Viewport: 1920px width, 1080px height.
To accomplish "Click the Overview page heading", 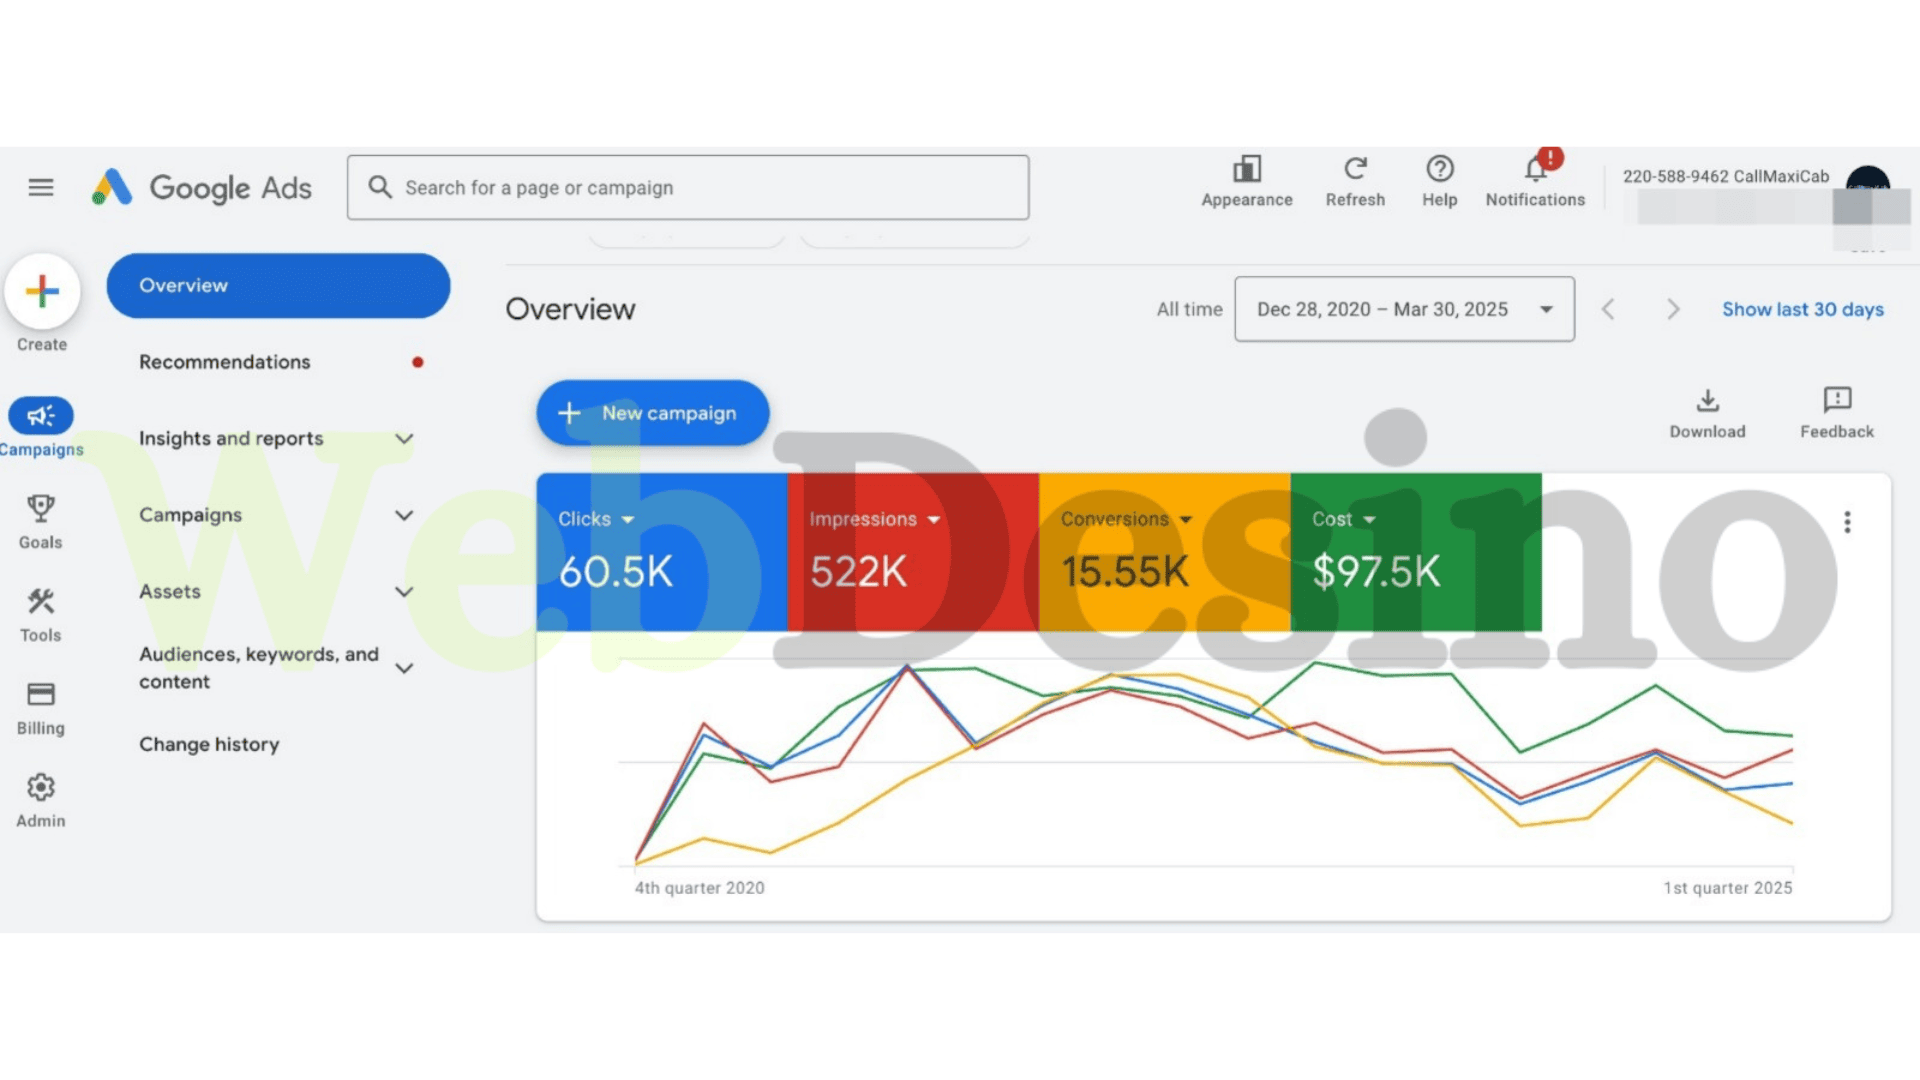I will pos(570,309).
